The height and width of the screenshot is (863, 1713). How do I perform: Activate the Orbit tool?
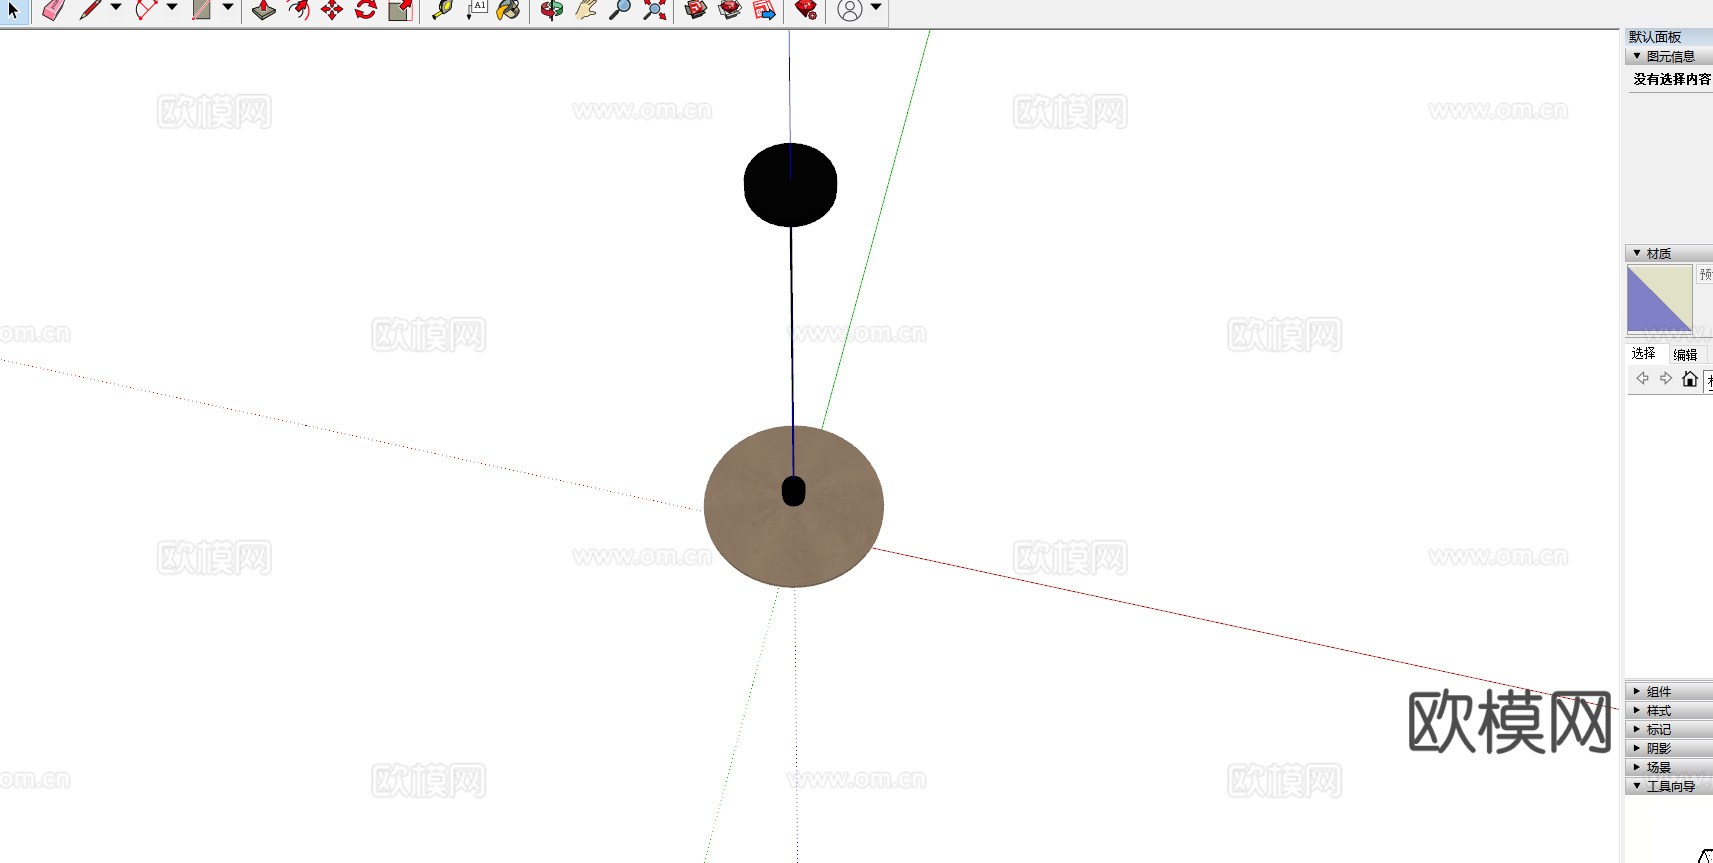551,10
